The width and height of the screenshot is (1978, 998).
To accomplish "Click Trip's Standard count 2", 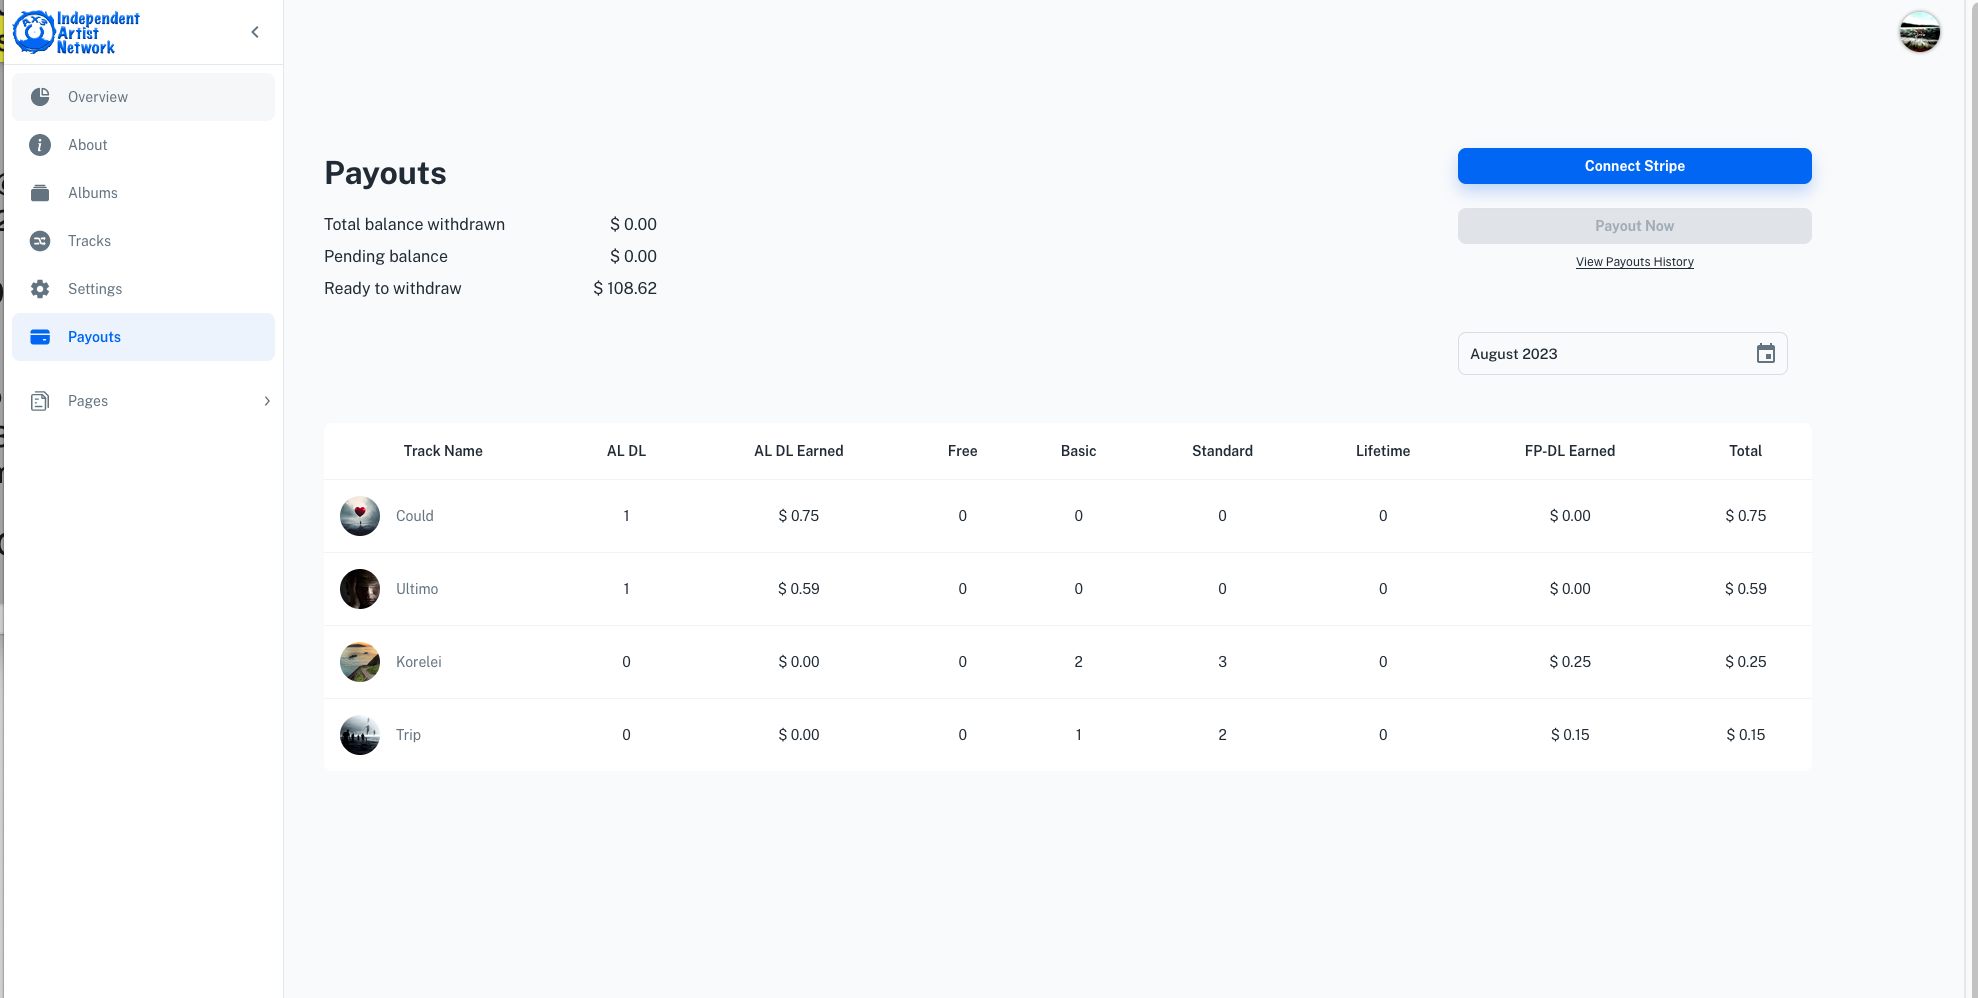I will coord(1222,735).
